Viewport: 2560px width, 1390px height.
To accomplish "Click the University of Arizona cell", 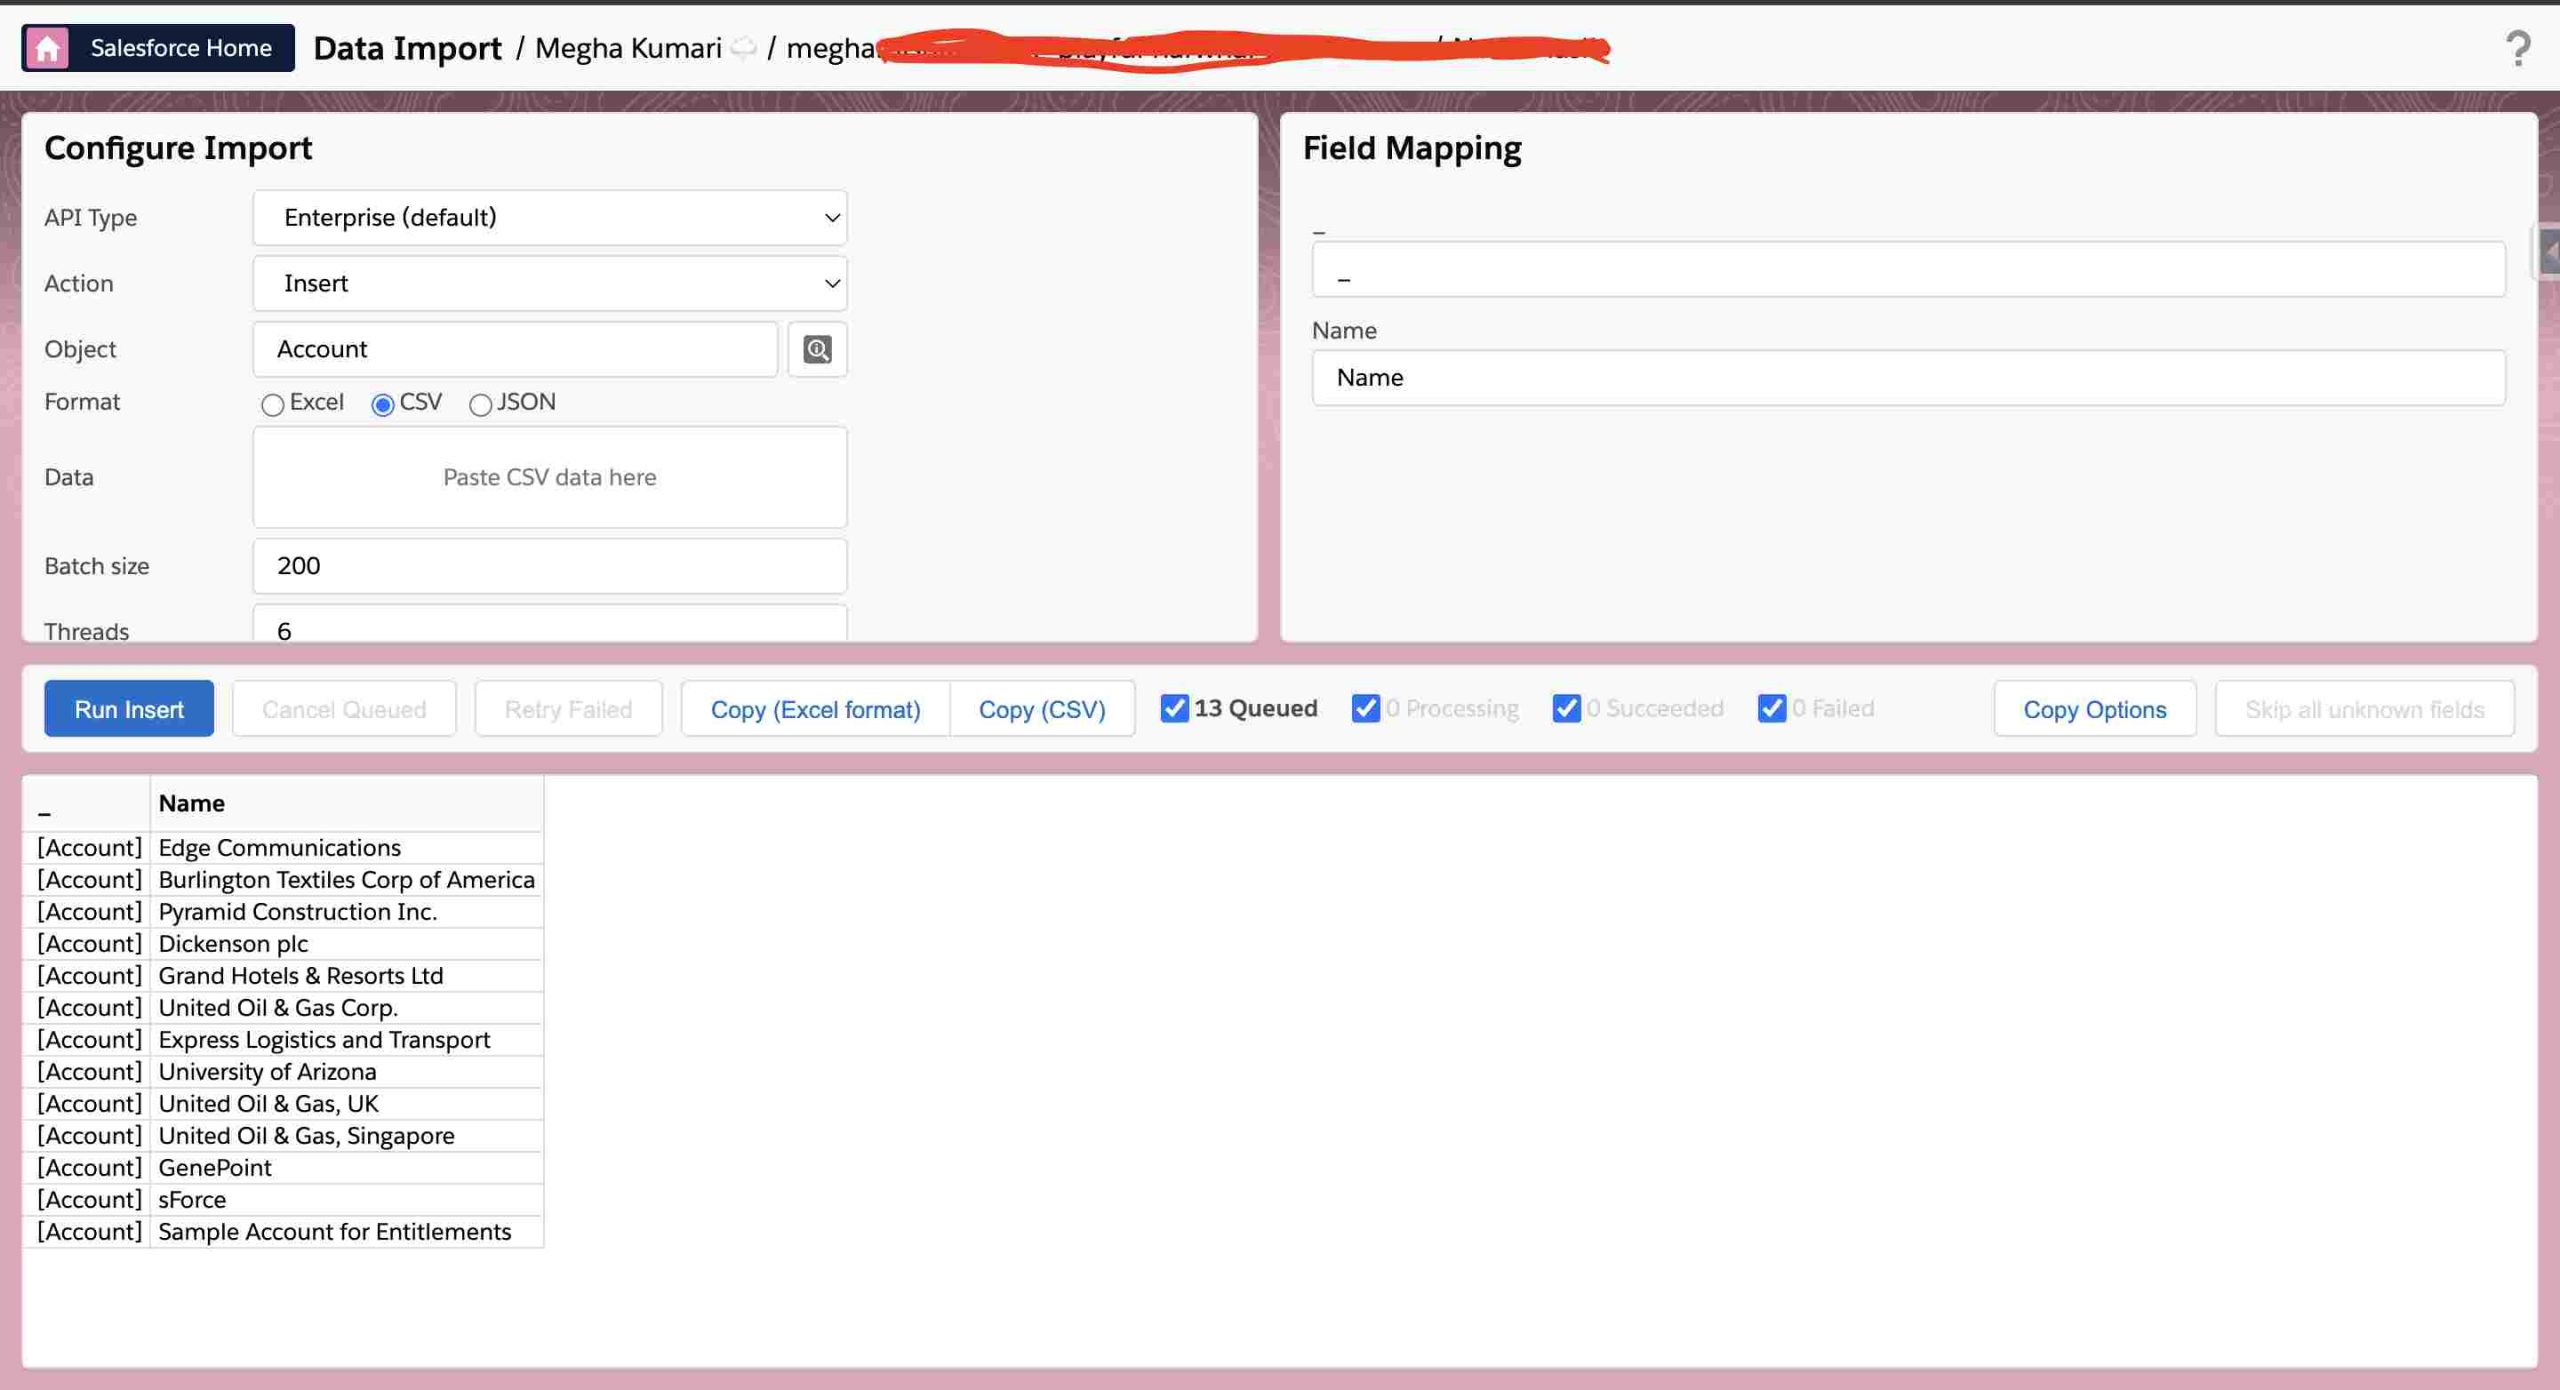I will (346, 1072).
